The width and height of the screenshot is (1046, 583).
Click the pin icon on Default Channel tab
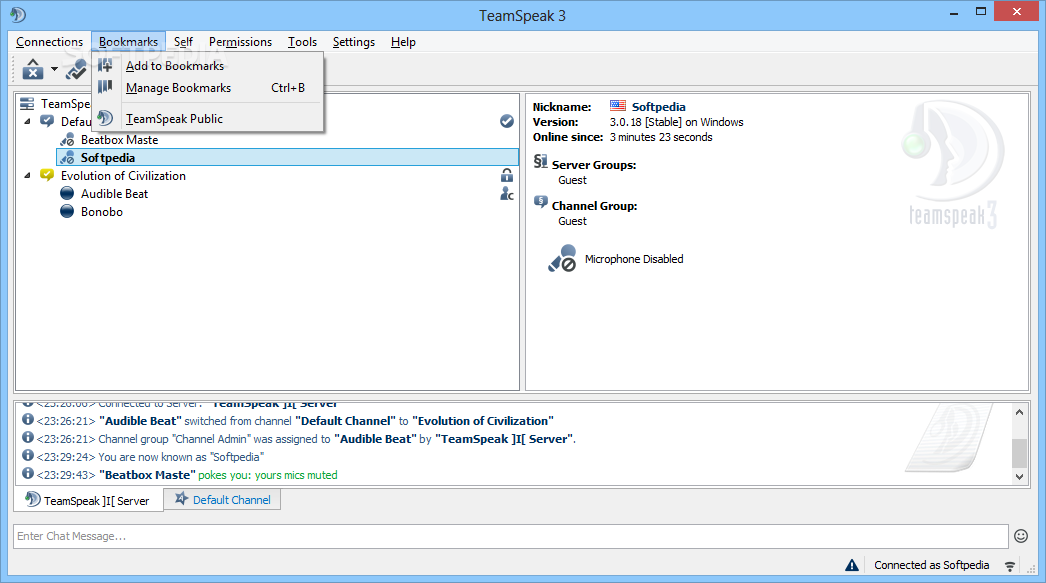(181, 498)
